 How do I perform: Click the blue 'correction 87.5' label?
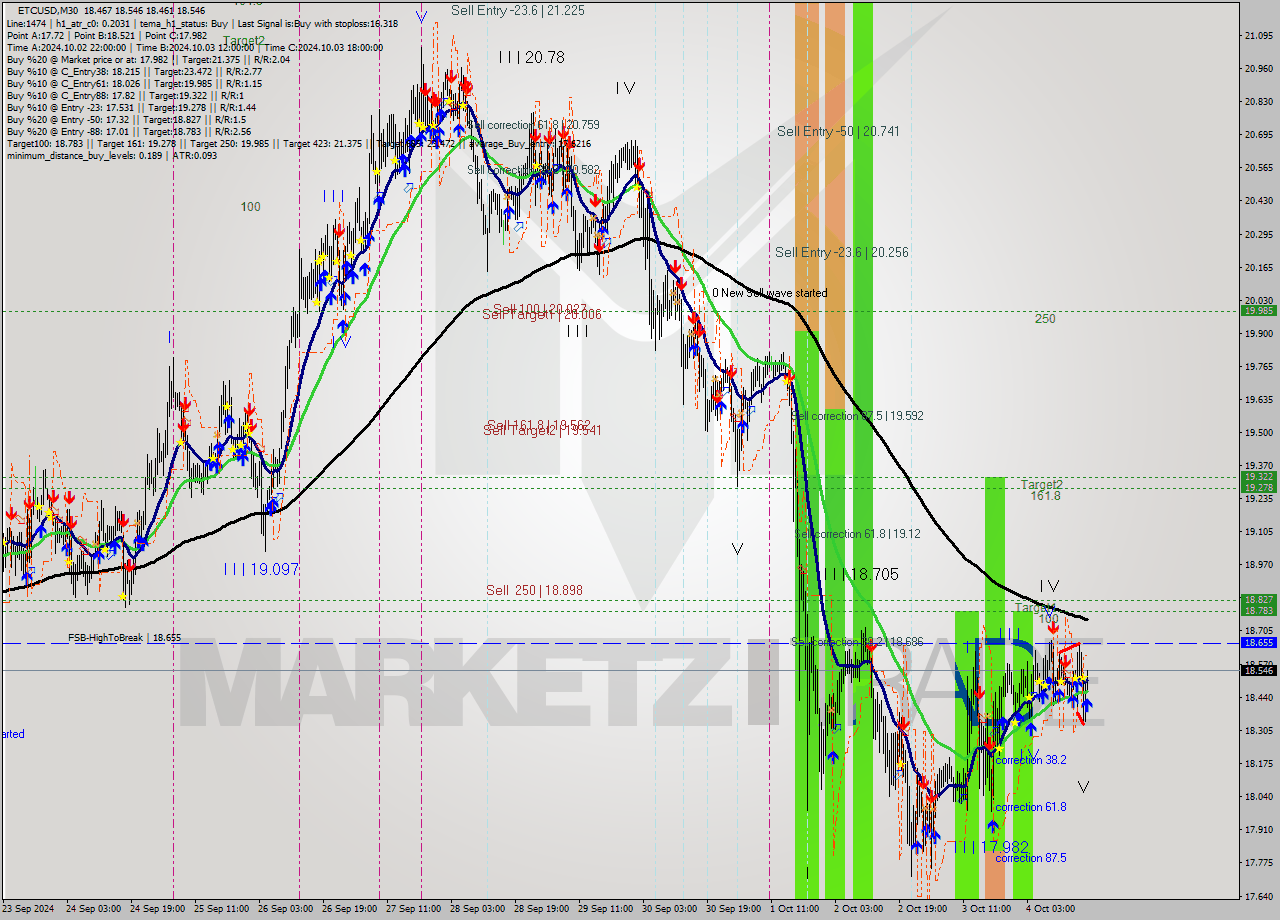(x=1030, y=858)
